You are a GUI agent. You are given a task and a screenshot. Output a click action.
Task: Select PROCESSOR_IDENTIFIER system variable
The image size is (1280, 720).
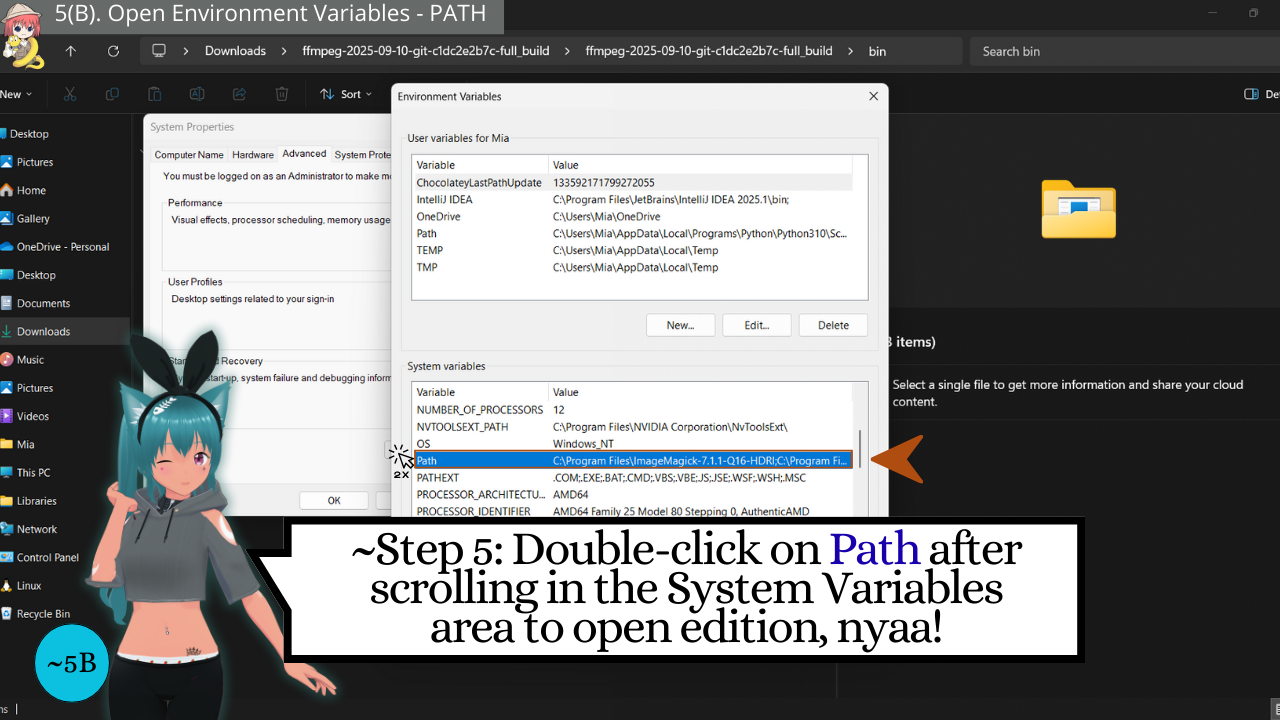[x=632, y=511]
